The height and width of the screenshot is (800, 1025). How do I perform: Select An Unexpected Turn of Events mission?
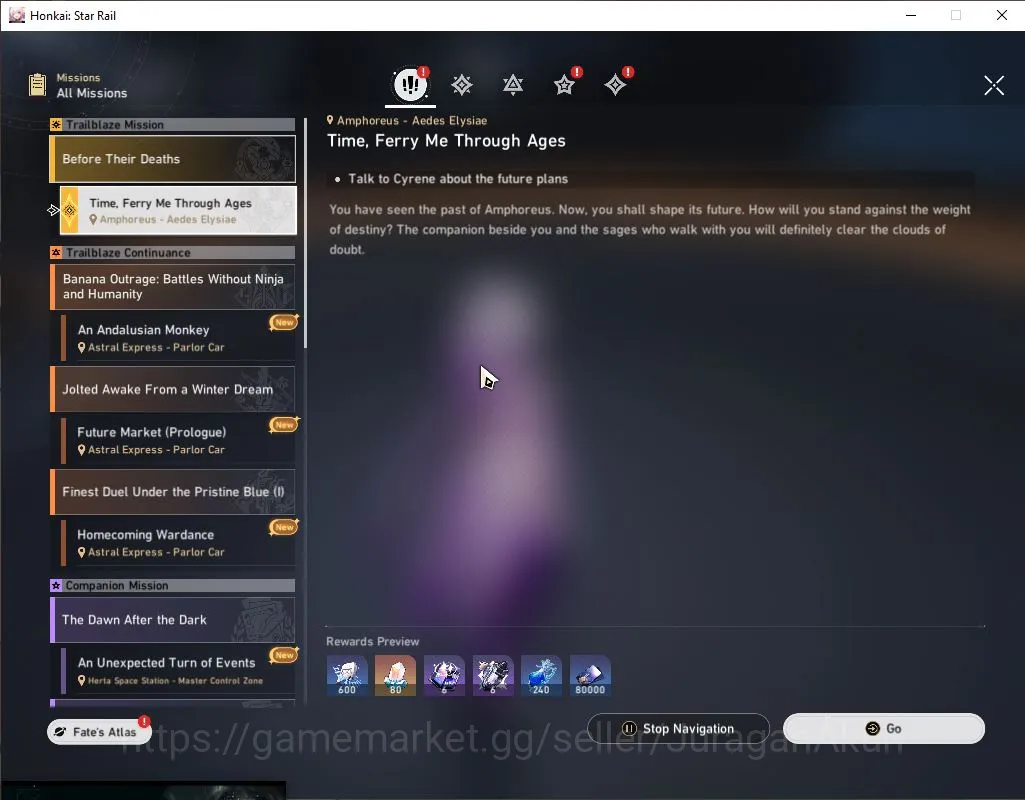pyautogui.click(x=178, y=671)
